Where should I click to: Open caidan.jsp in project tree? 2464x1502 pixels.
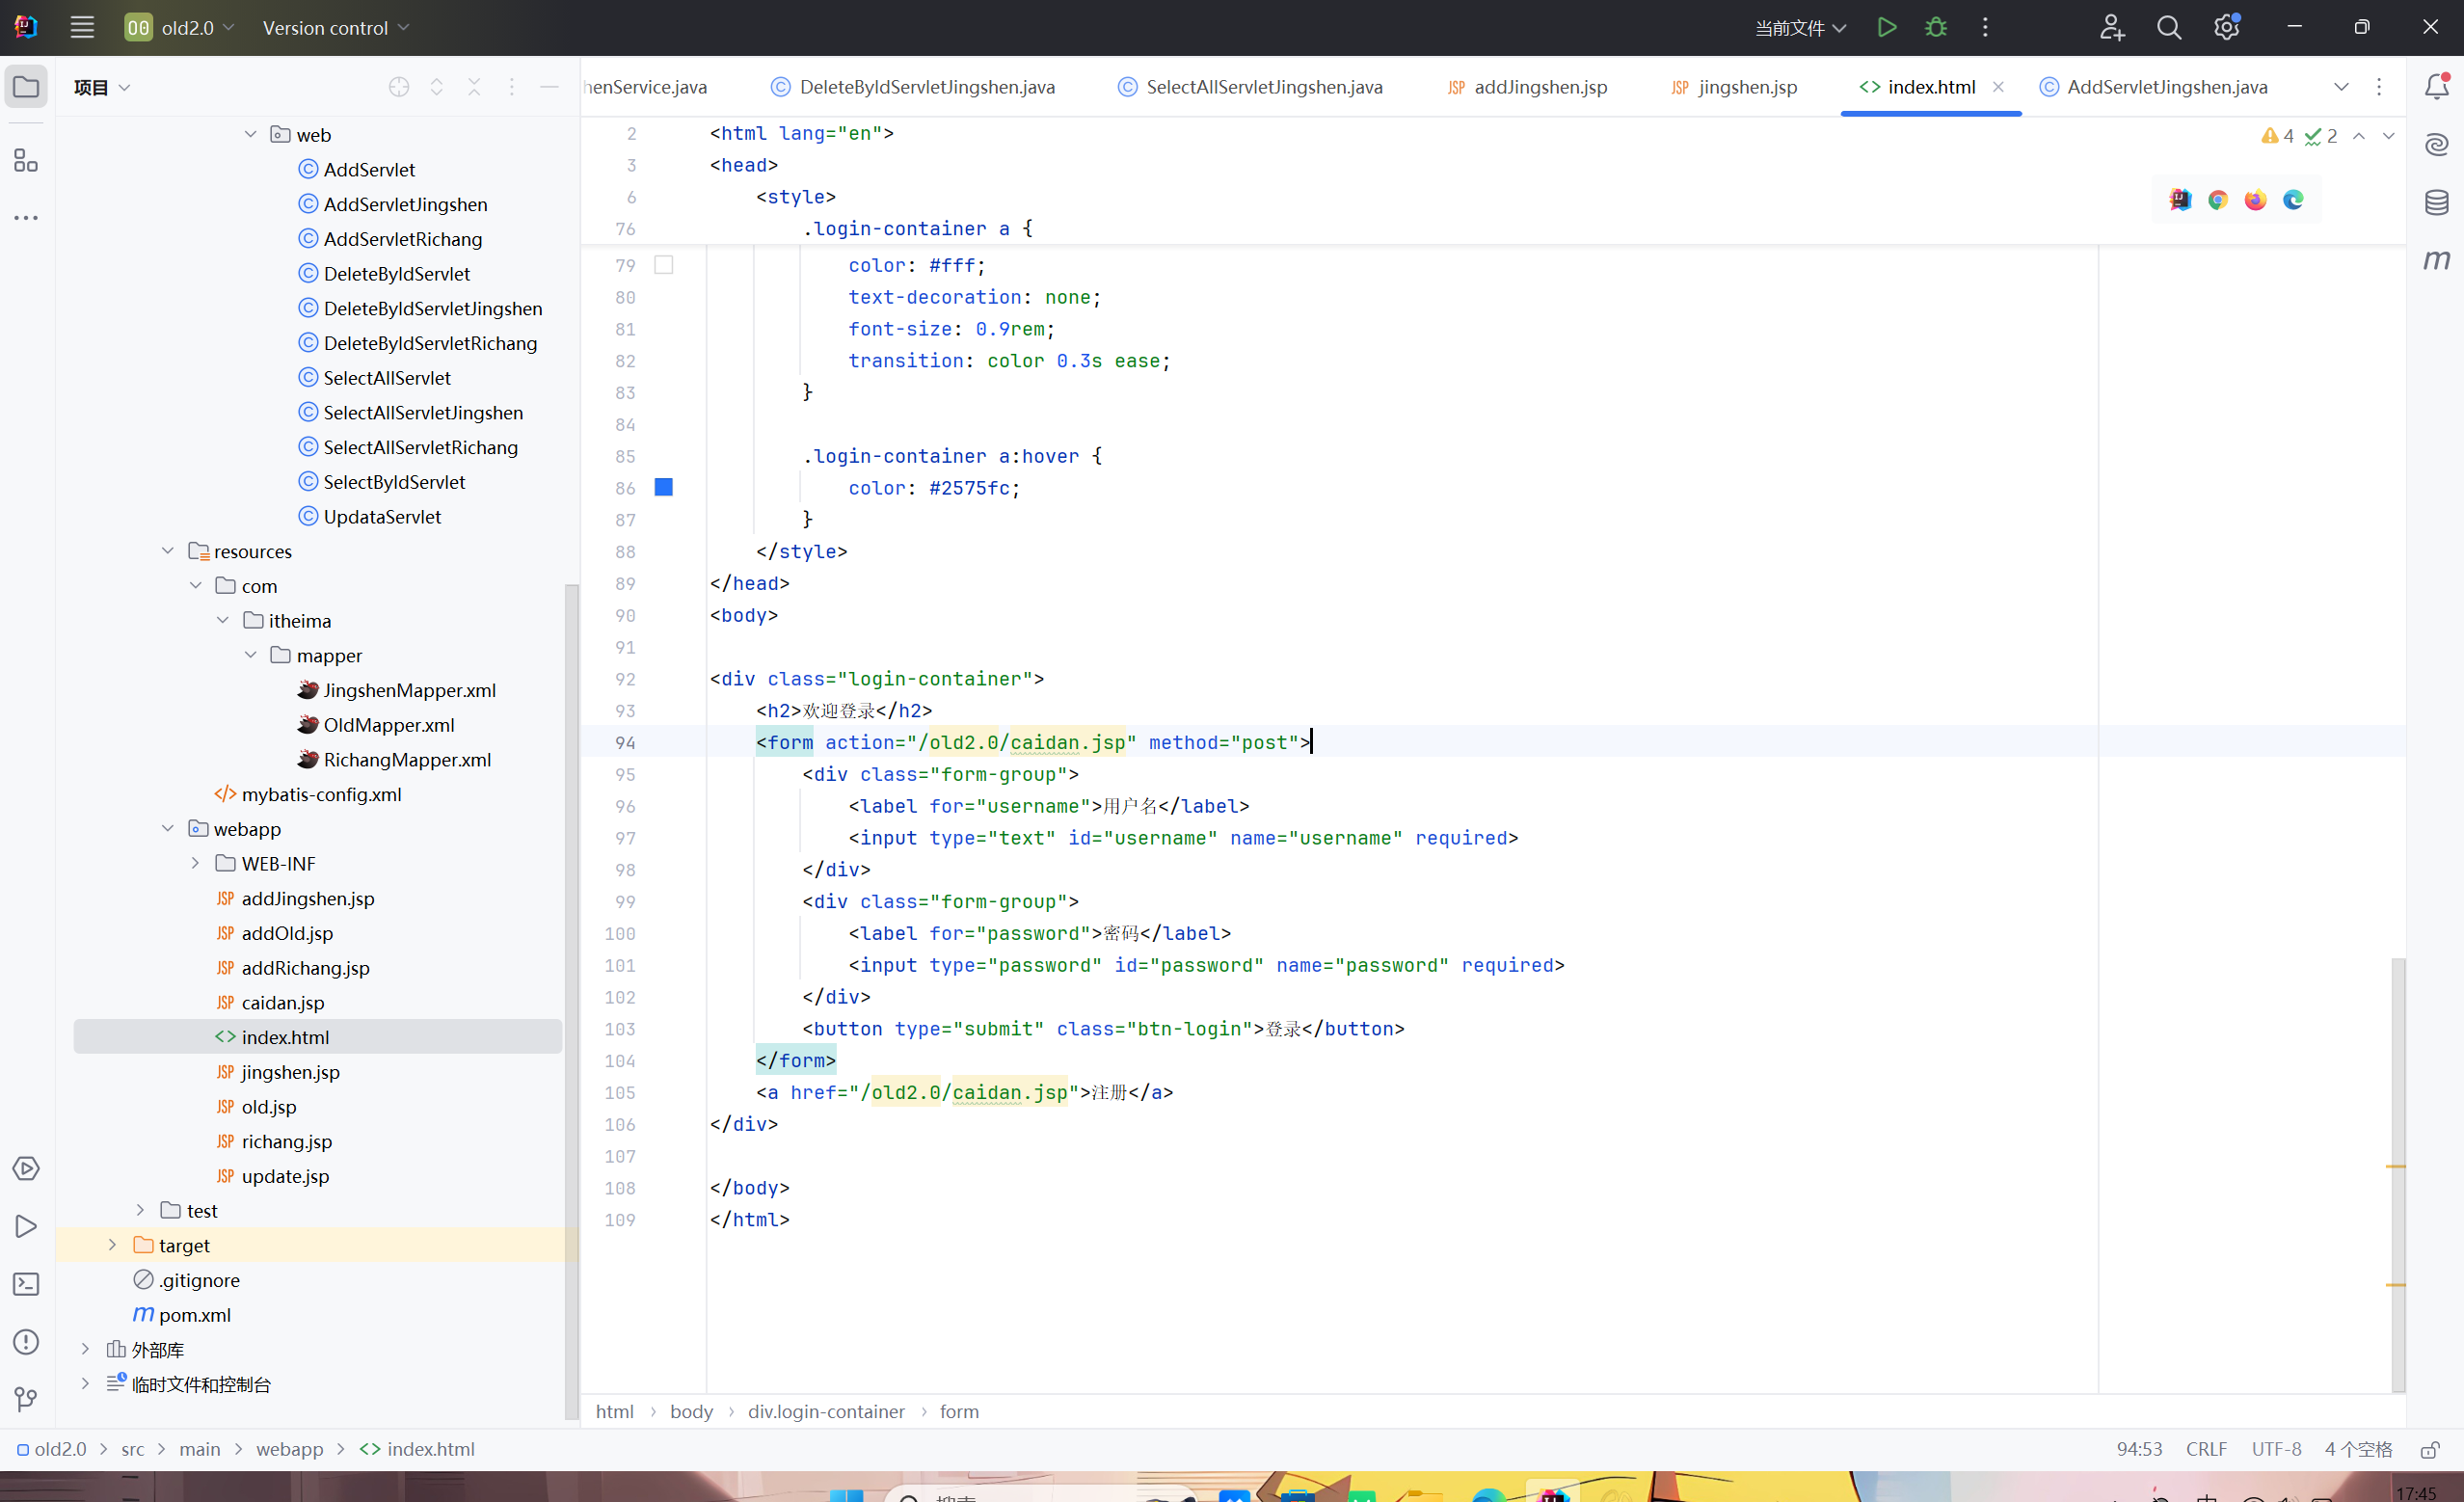[282, 1002]
